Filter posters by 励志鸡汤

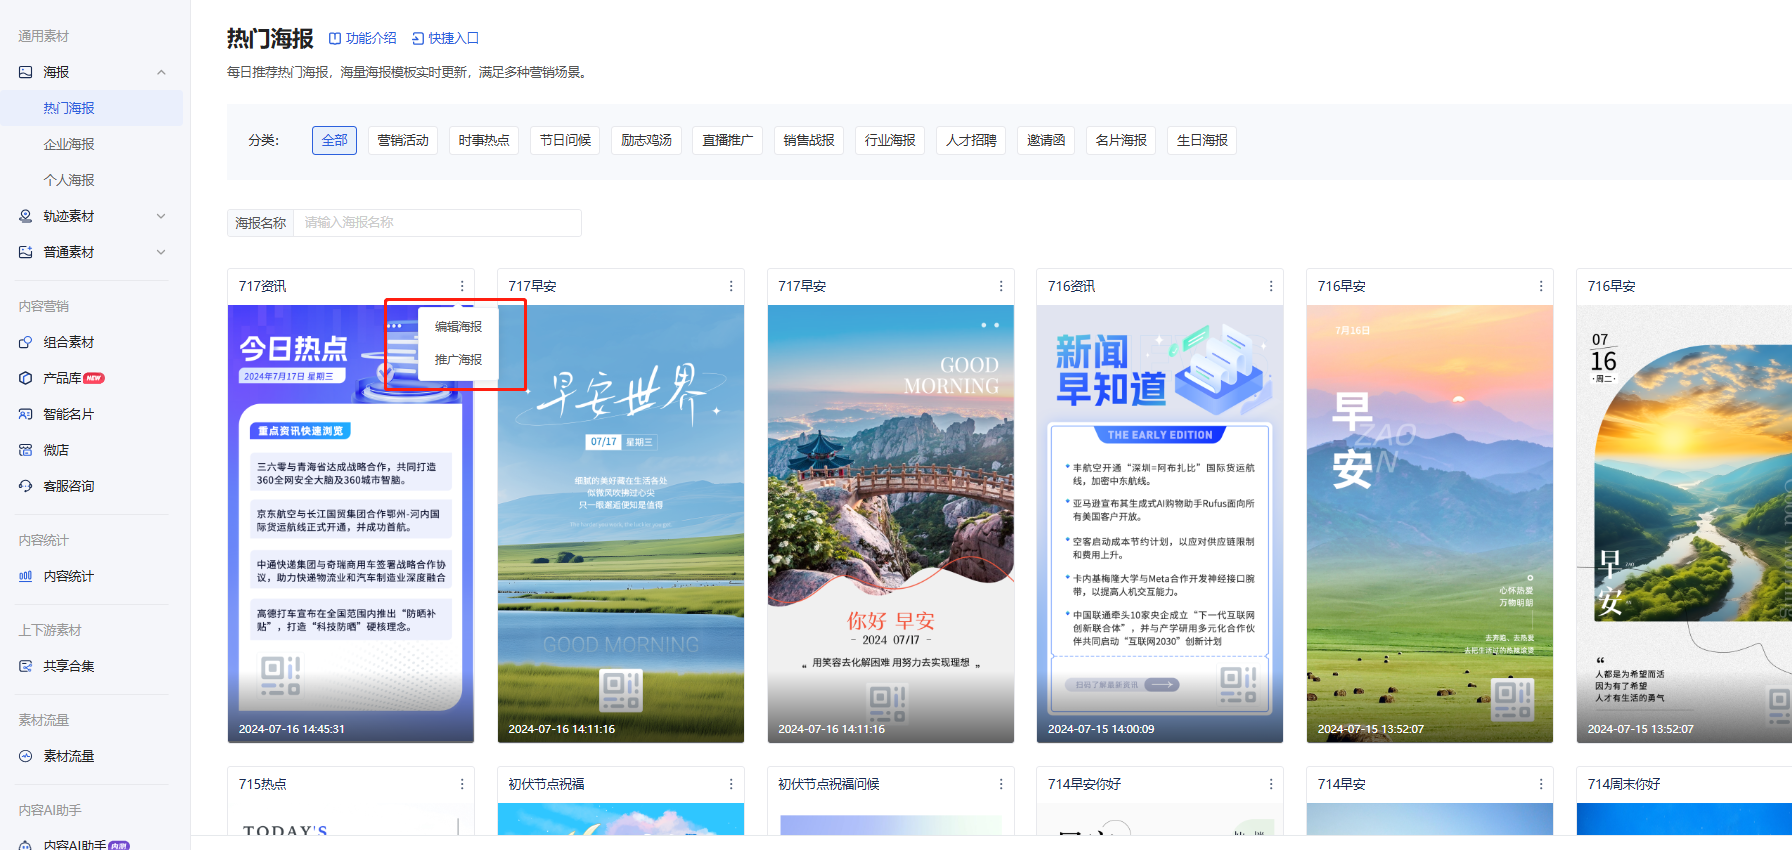[646, 140]
